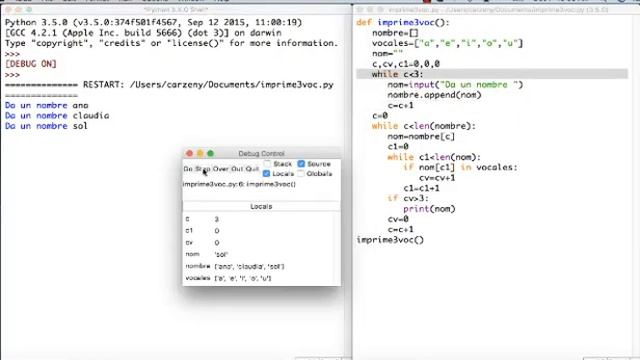This screenshot has width=640, height=360.
Task: Click 'if nom[c1] in vocales:' line
Action: point(460,167)
